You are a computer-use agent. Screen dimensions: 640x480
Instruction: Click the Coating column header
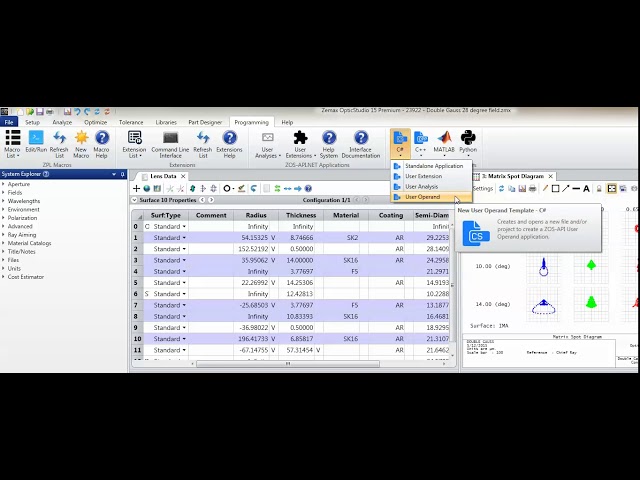point(391,215)
